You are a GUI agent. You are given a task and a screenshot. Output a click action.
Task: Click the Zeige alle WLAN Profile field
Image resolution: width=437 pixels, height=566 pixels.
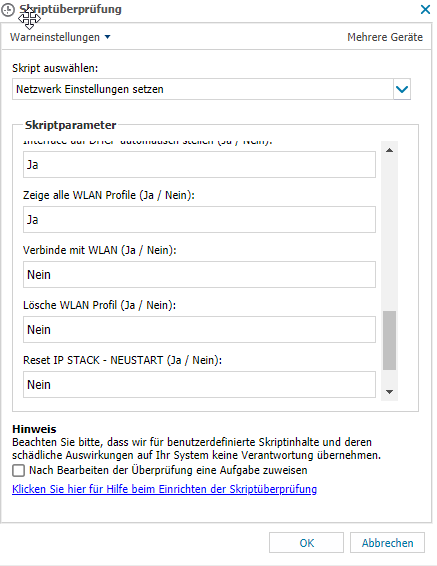pyautogui.click(x=199, y=219)
